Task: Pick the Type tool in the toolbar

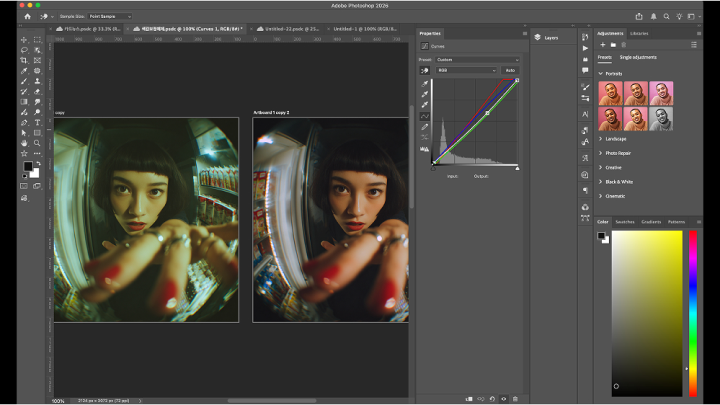Action: 37,122
